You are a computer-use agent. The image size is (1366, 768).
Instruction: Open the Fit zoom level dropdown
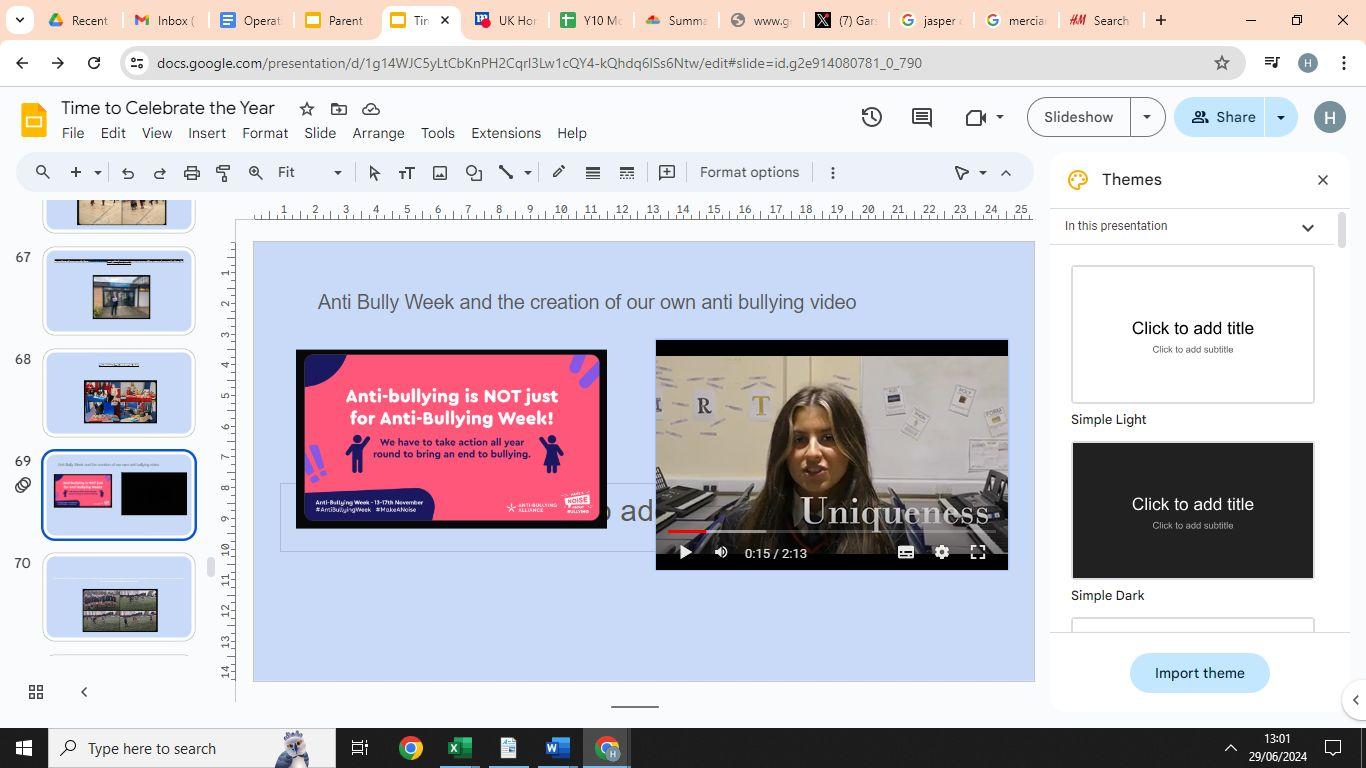(310, 173)
